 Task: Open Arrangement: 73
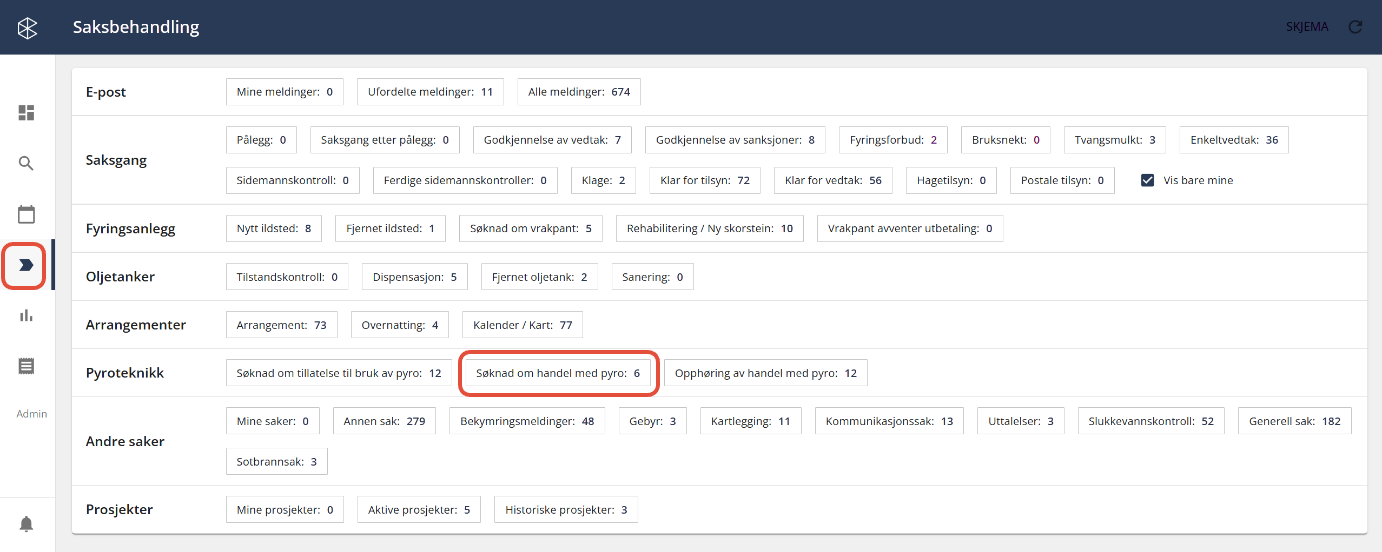click(282, 324)
